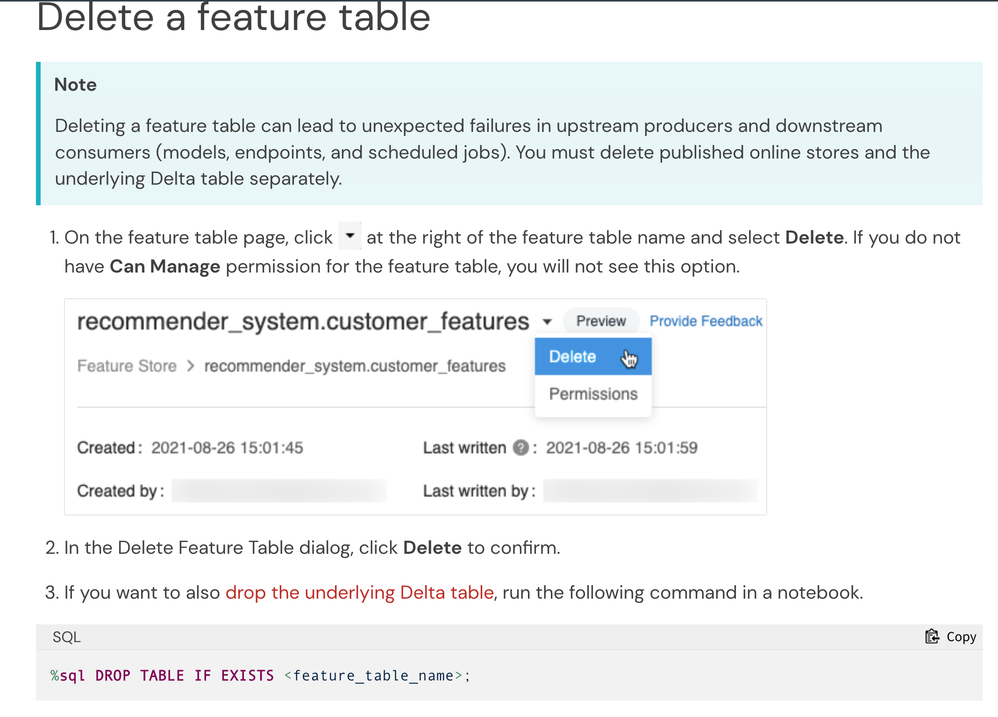
Task: Follow the 'drop the underlying Delta table' link
Action: click(x=359, y=592)
